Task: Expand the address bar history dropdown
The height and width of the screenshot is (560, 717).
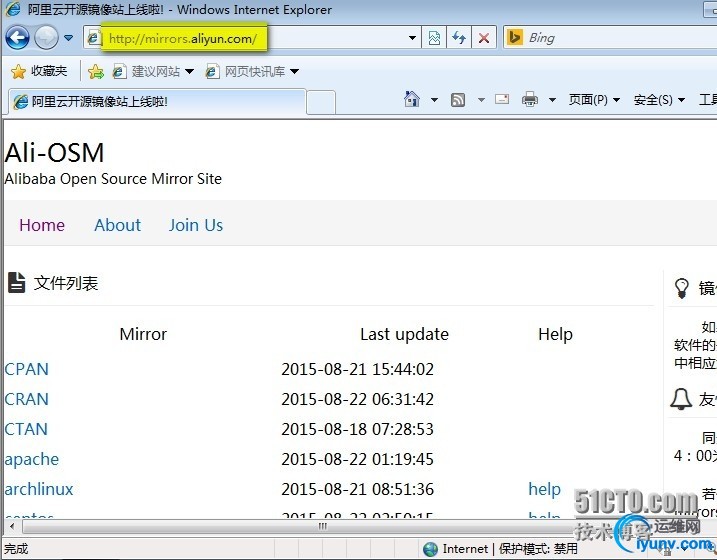Action: pyautogui.click(x=412, y=38)
